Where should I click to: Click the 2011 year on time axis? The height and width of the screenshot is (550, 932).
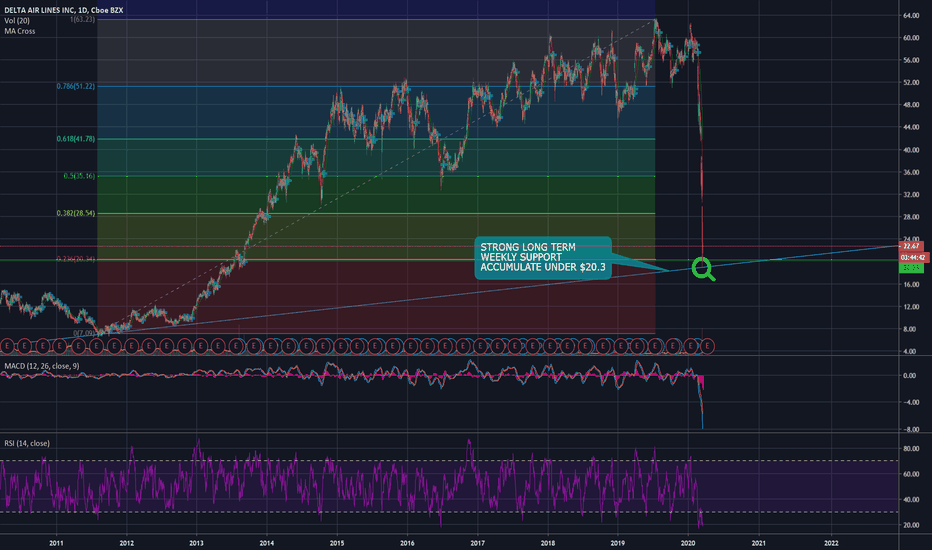[x=56, y=543]
